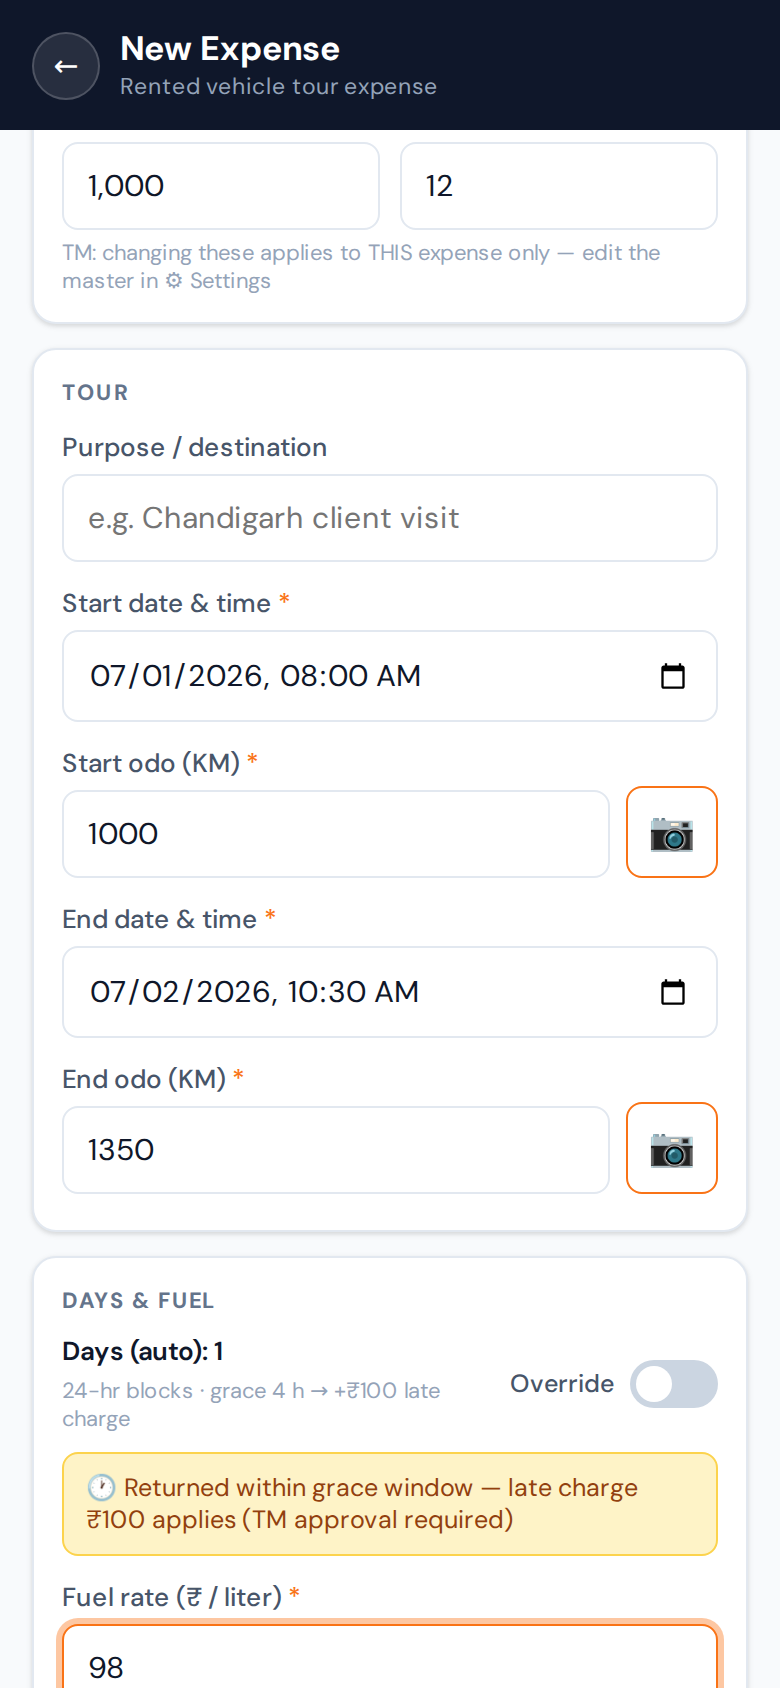Open camera for Start odo photo
780x1688 pixels.
[672, 832]
